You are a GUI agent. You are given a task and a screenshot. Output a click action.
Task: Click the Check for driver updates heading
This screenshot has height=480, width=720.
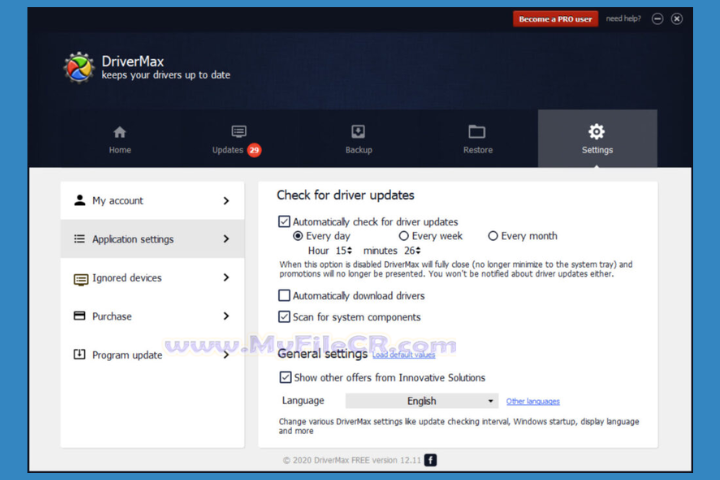click(x=345, y=195)
